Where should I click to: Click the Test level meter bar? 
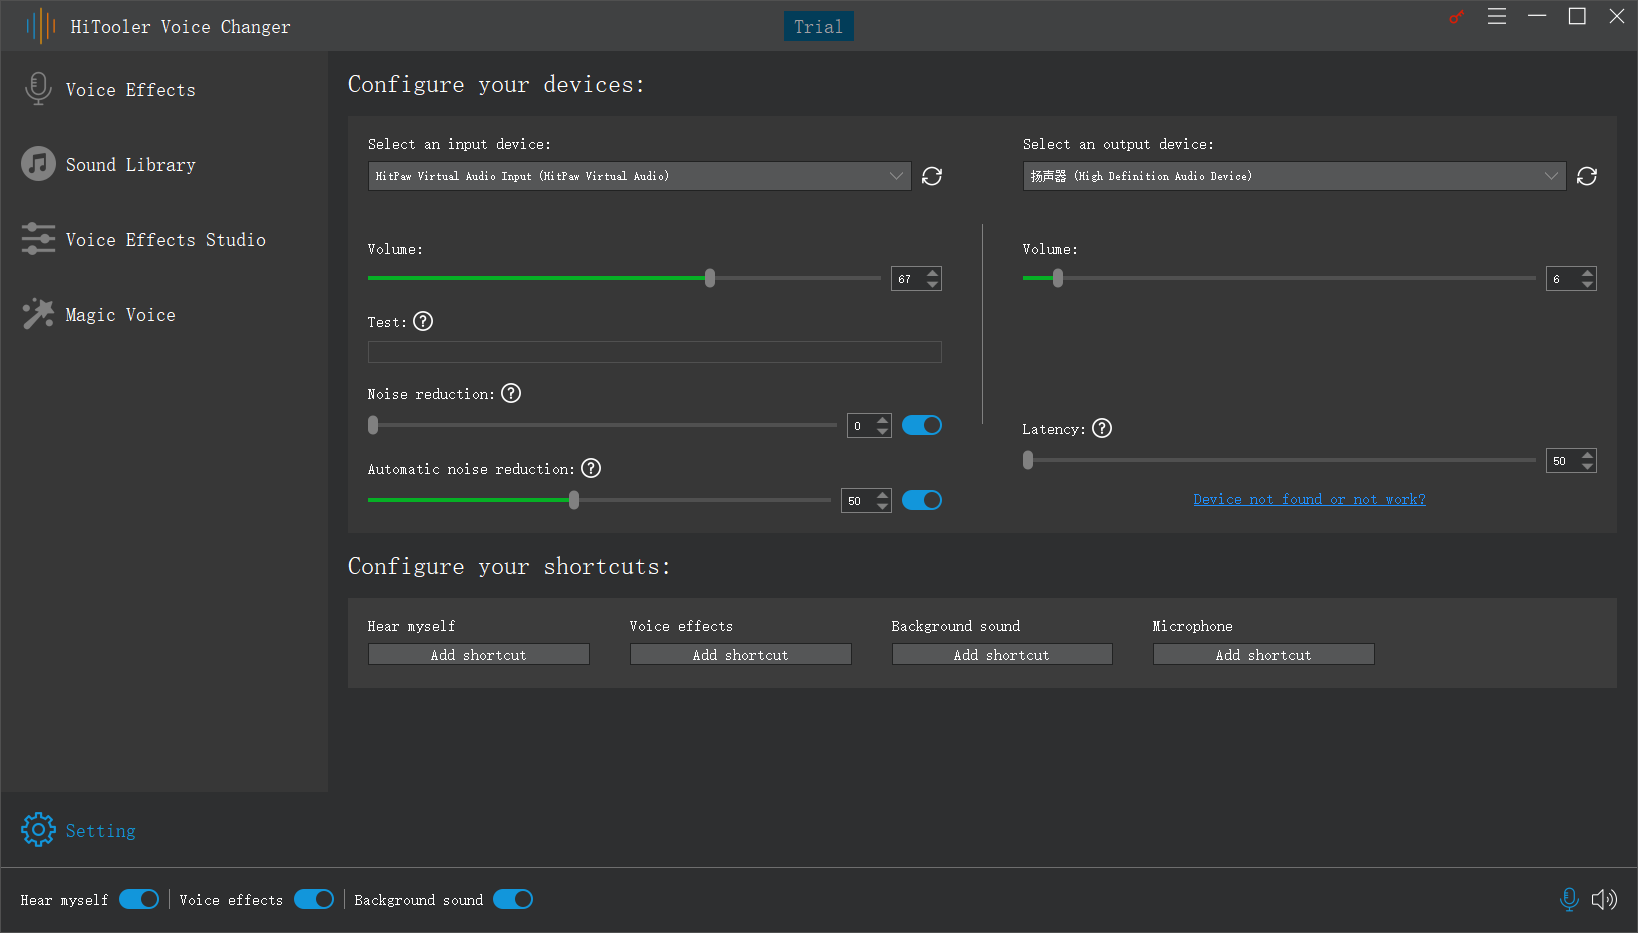click(x=655, y=352)
